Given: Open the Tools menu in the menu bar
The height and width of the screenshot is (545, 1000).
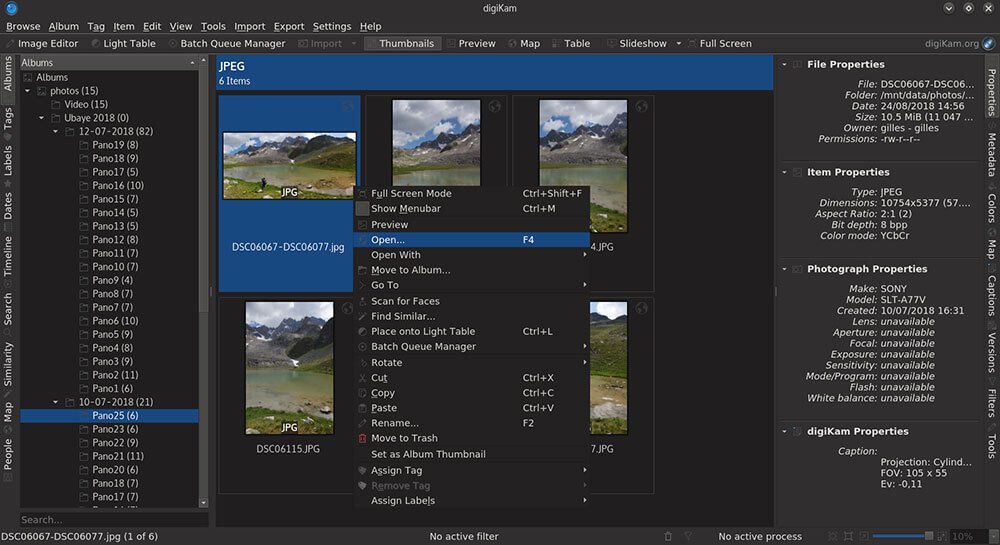Looking at the screenshot, I should click(x=212, y=26).
